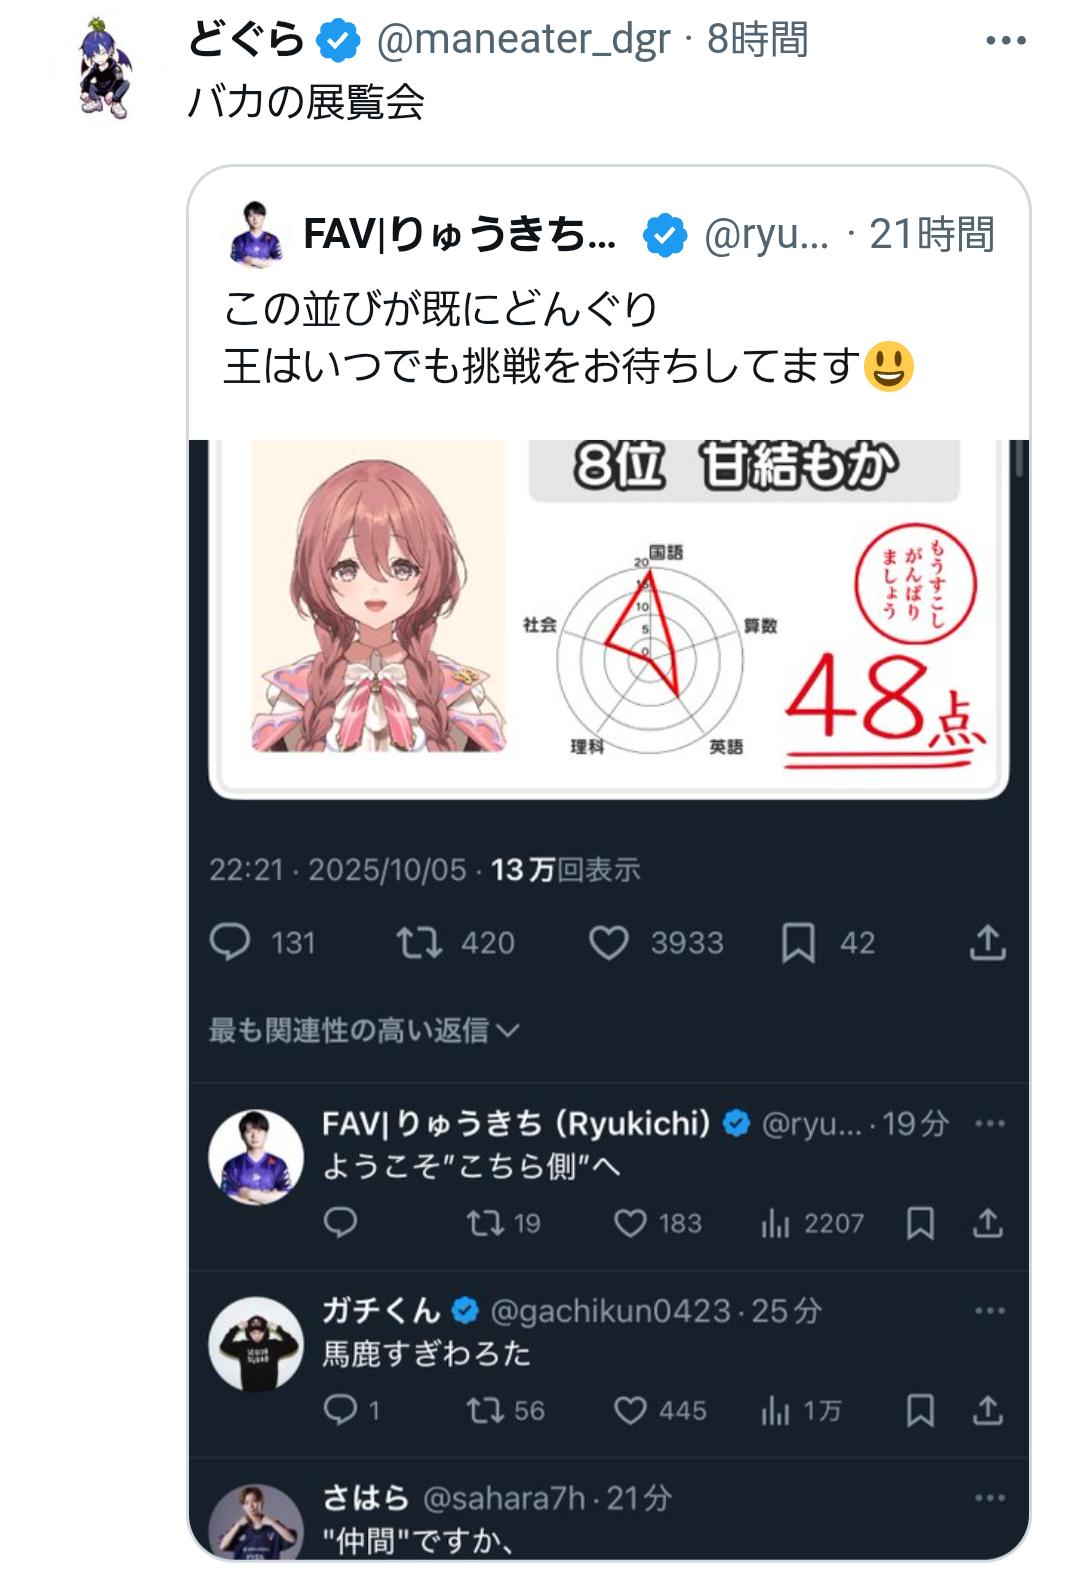Tap the repost icon showing 420
The image size is (1080, 1588).
click(x=419, y=942)
